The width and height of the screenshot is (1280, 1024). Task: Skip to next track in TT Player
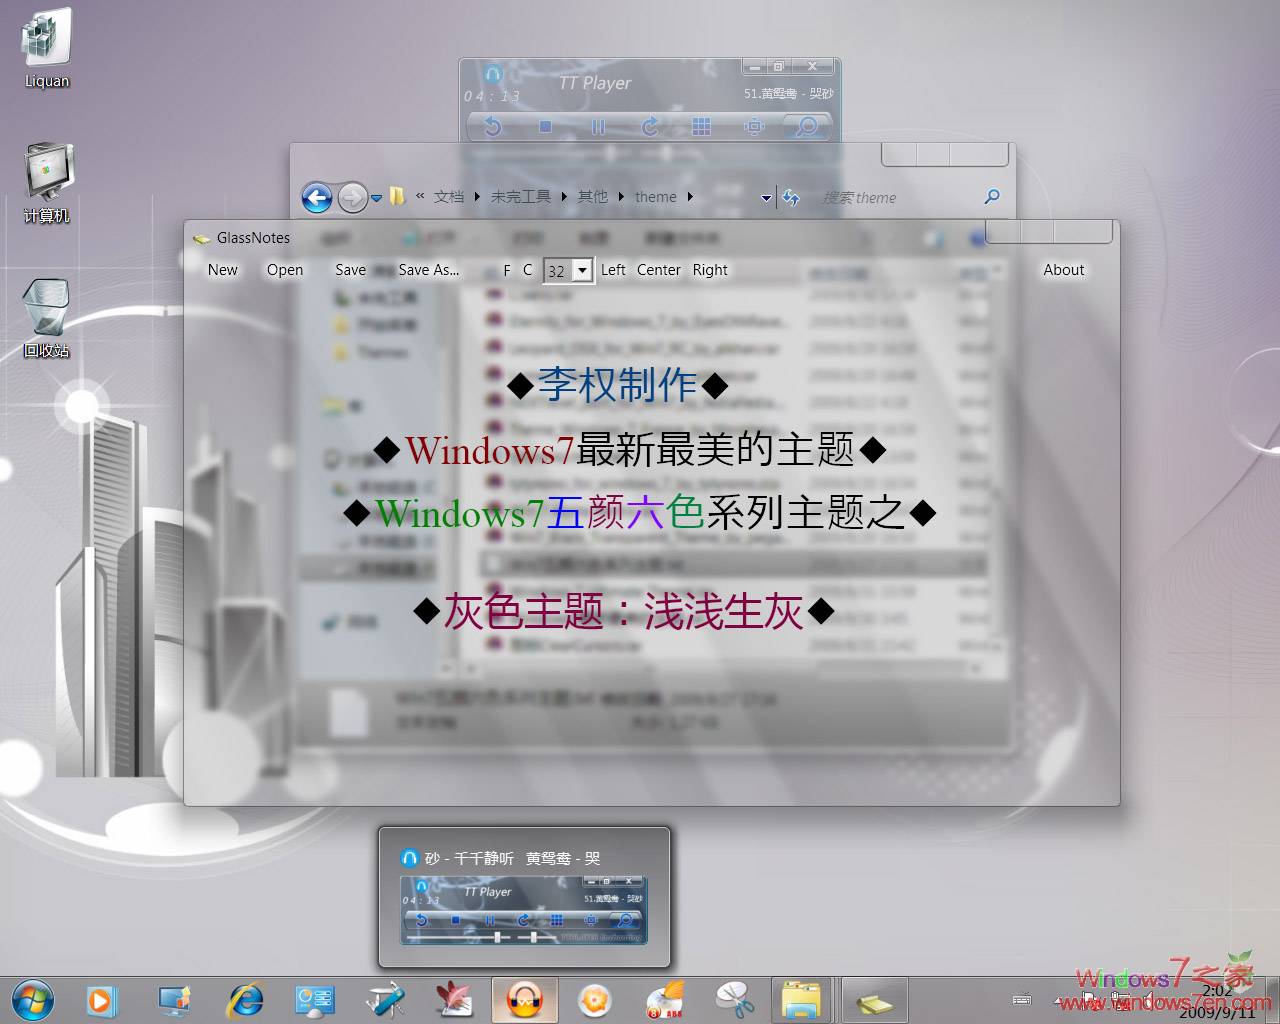pos(650,126)
